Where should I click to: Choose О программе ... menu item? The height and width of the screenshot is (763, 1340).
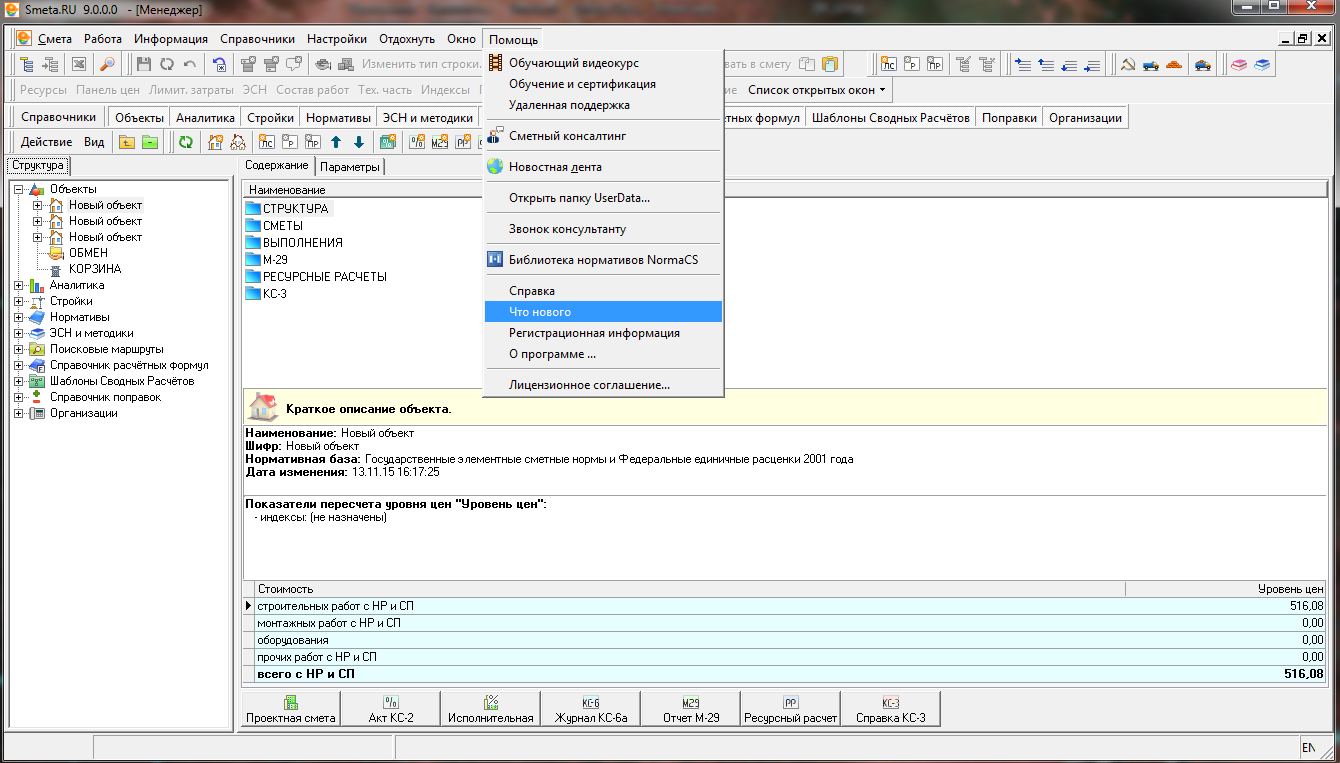coord(552,354)
